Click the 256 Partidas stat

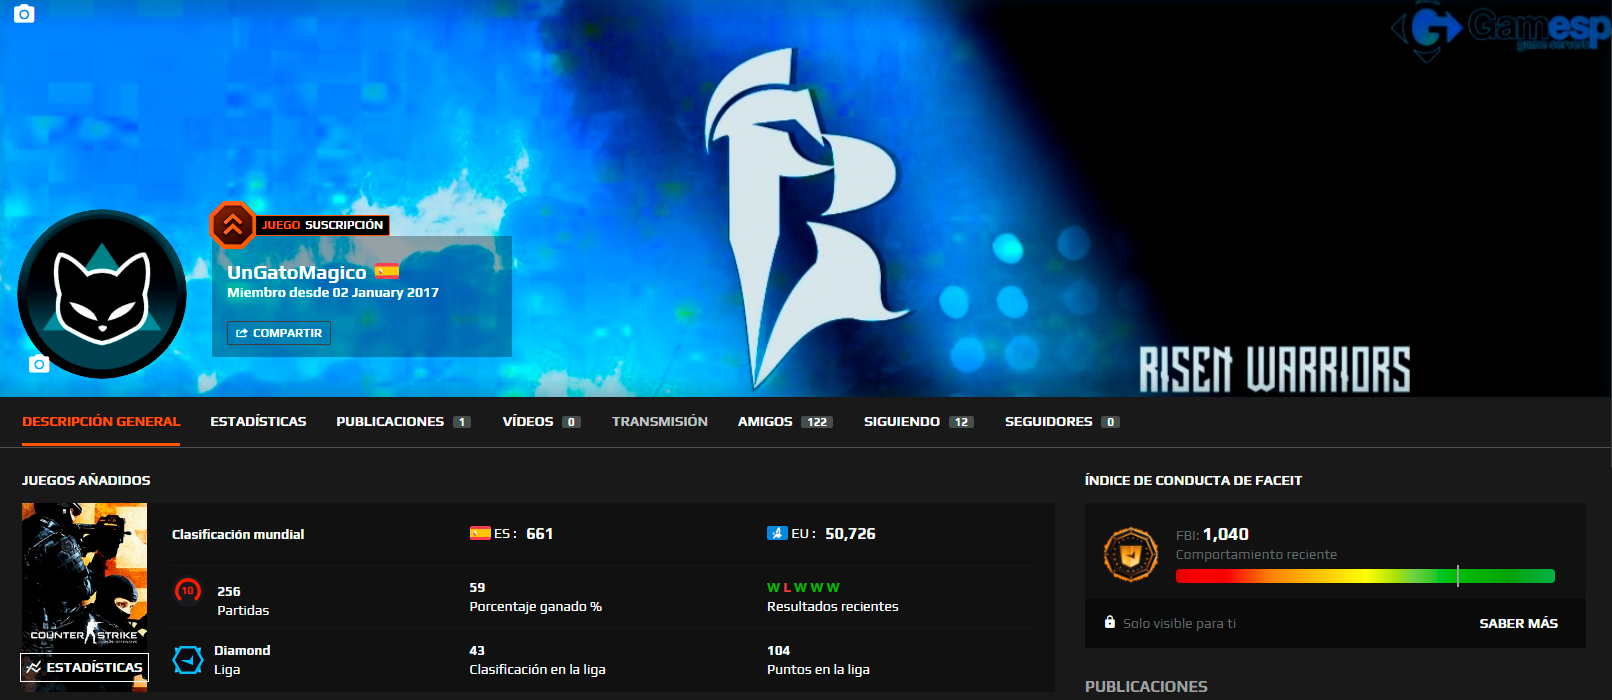tap(243, 601)
